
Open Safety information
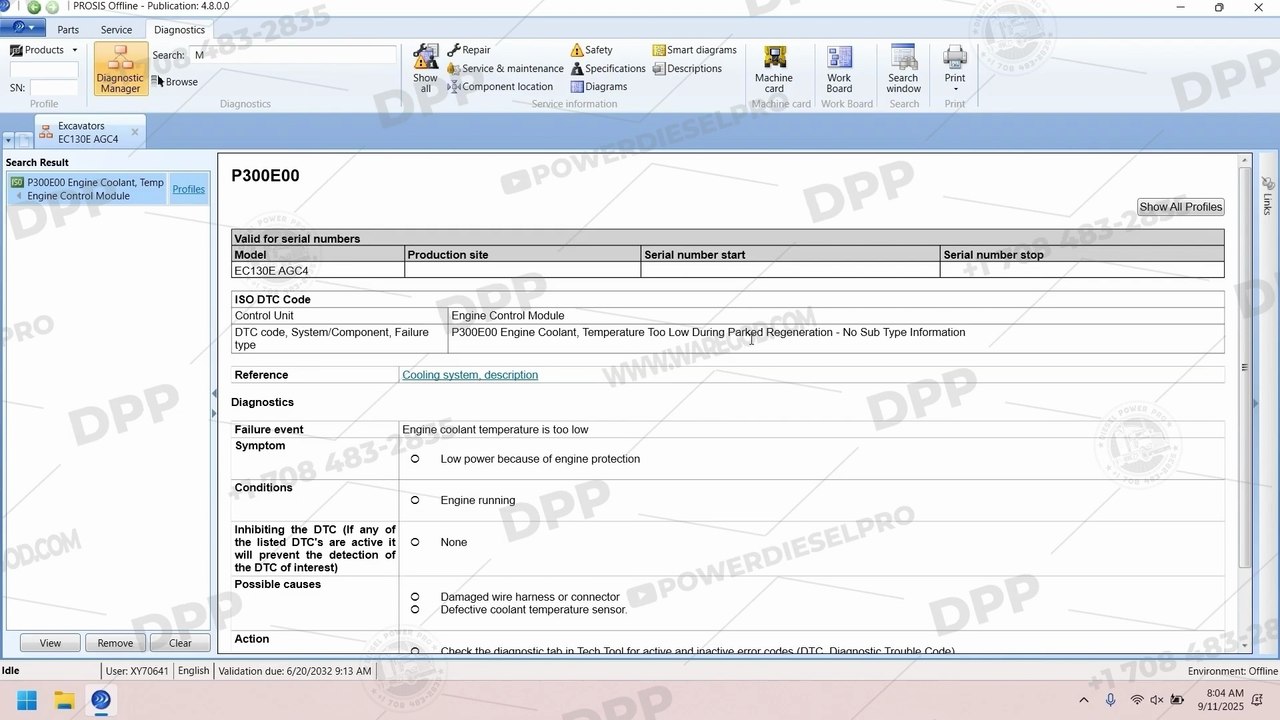tap(591, 50)
